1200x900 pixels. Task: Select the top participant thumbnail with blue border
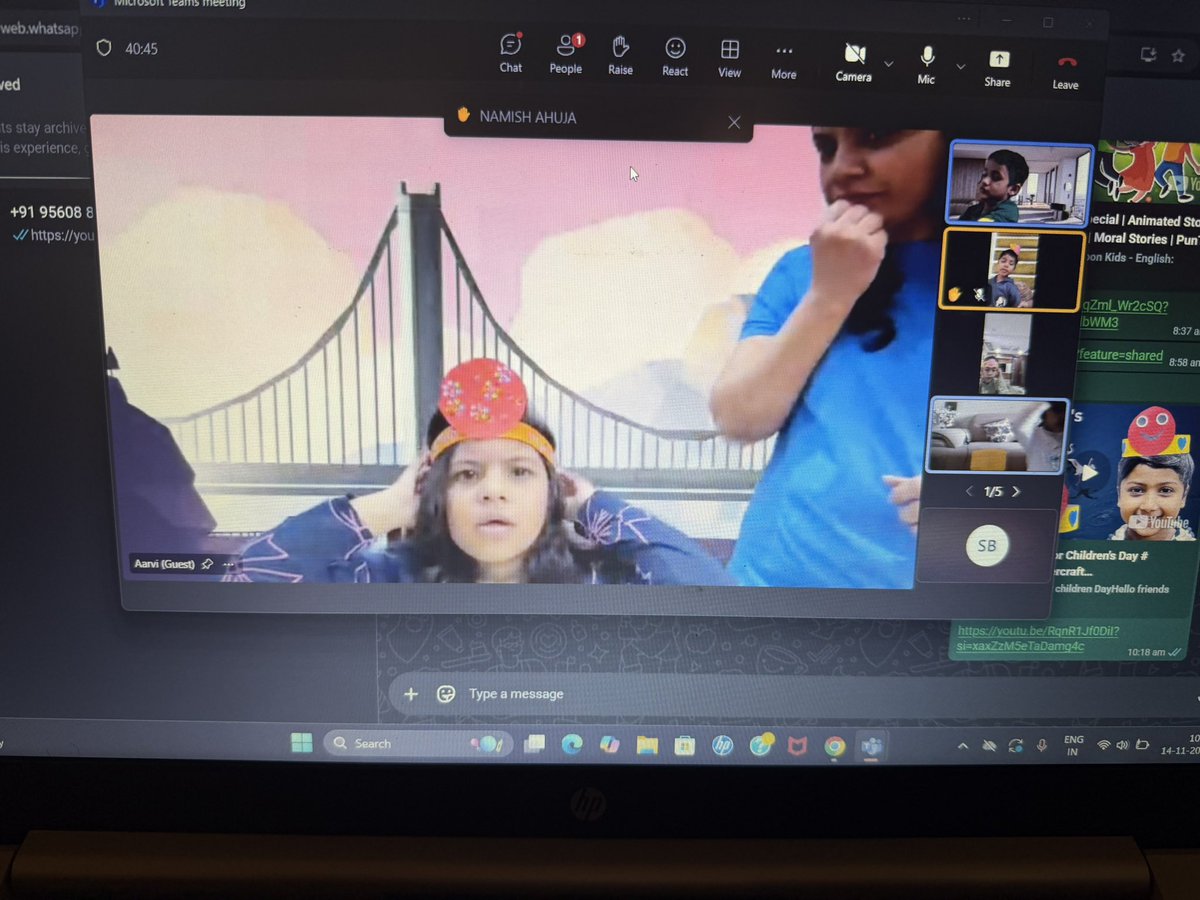click(x=1019, y=184)
